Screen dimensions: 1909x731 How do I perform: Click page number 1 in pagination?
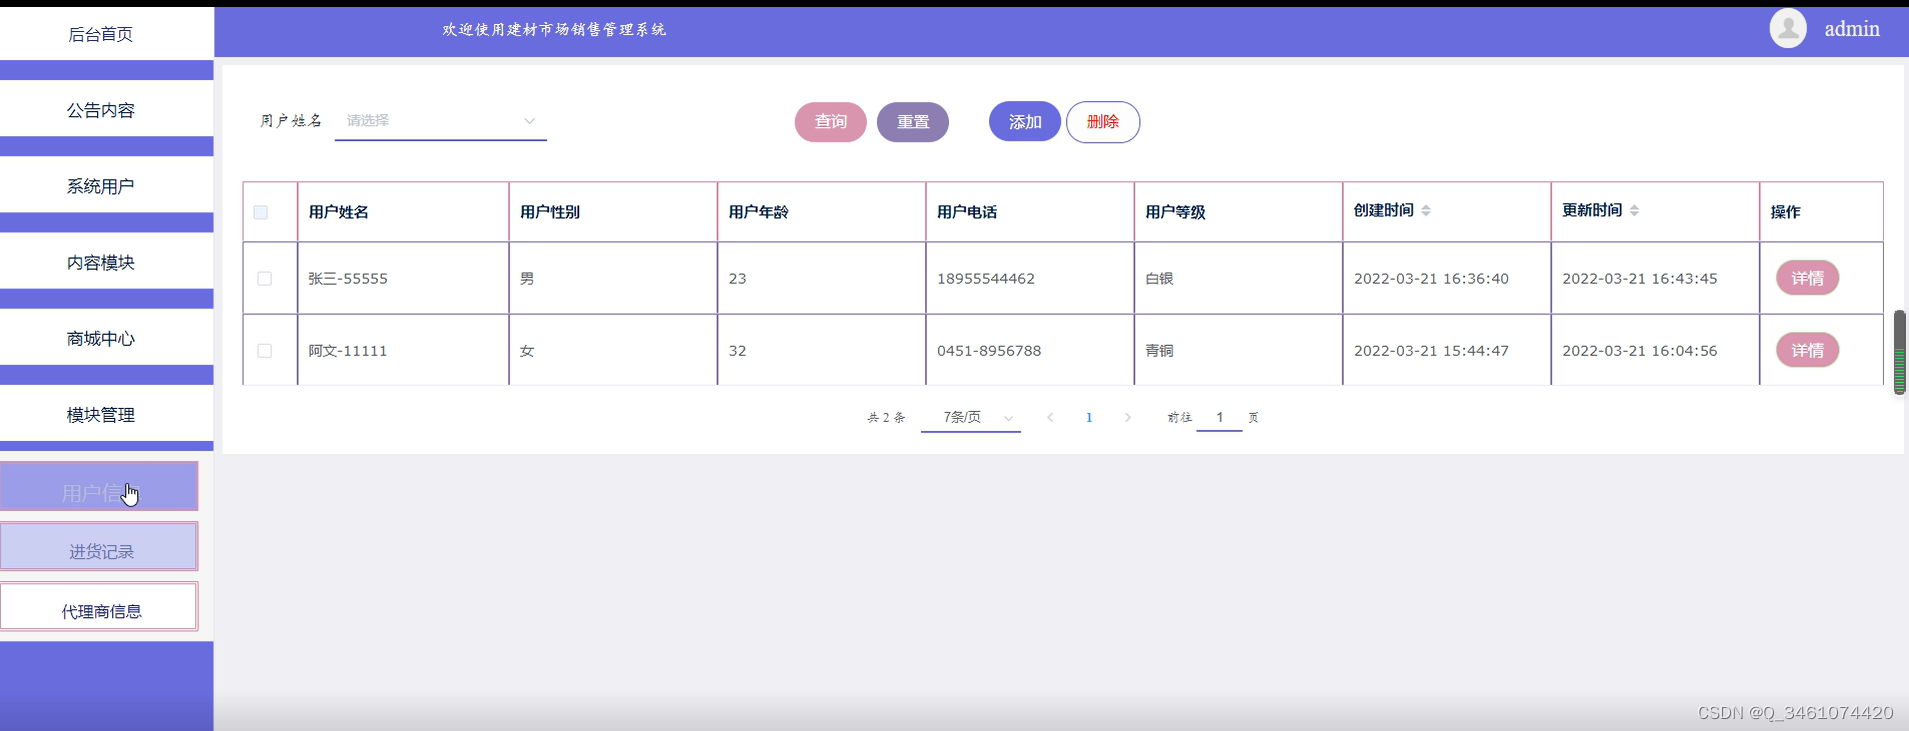tap(1089, 417)
